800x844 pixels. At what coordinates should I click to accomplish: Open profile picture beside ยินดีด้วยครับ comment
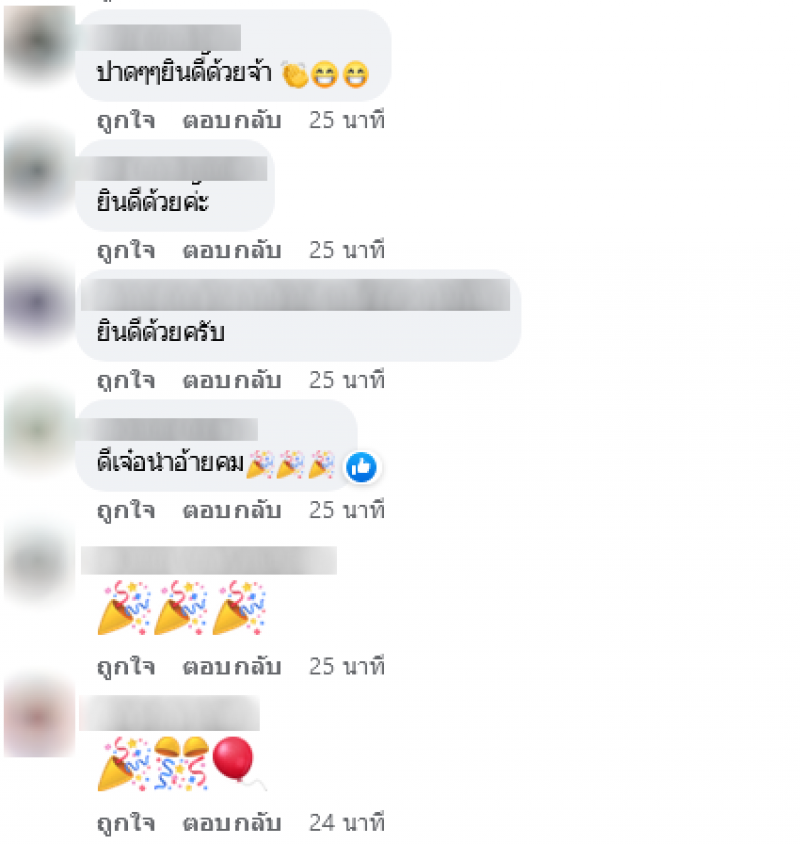39,303
